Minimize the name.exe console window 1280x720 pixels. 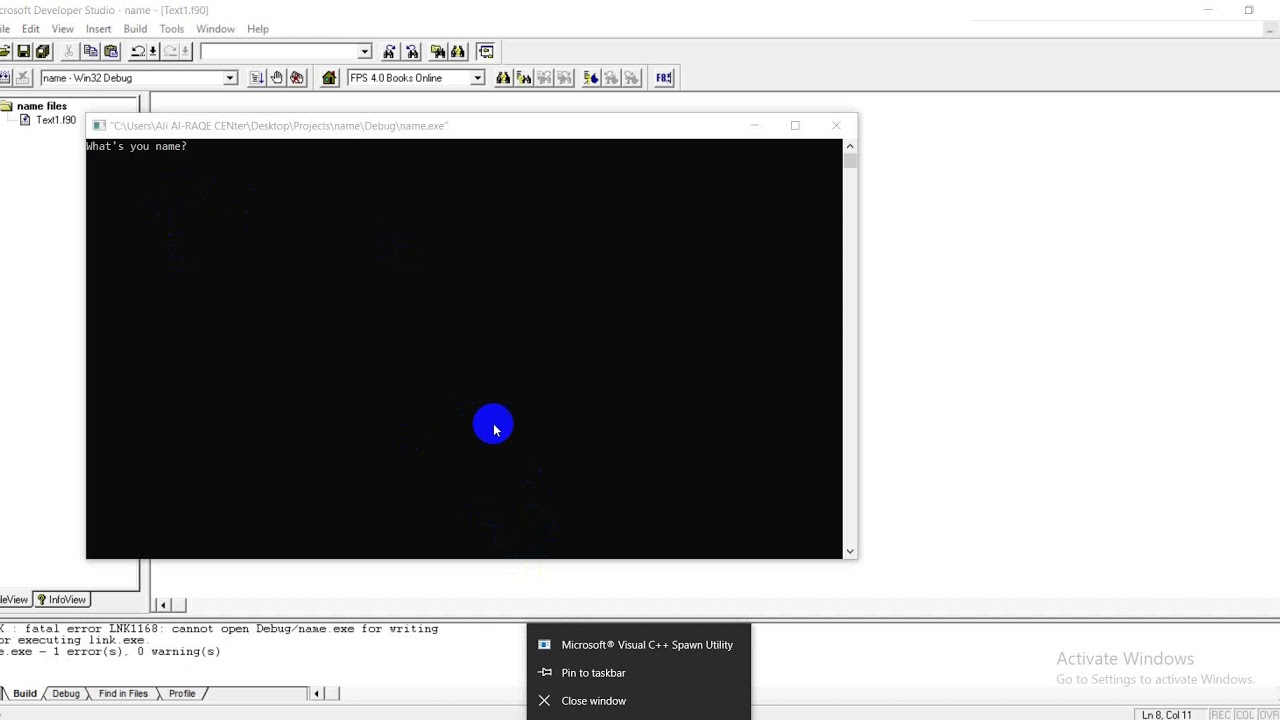(x=755, y=125)
